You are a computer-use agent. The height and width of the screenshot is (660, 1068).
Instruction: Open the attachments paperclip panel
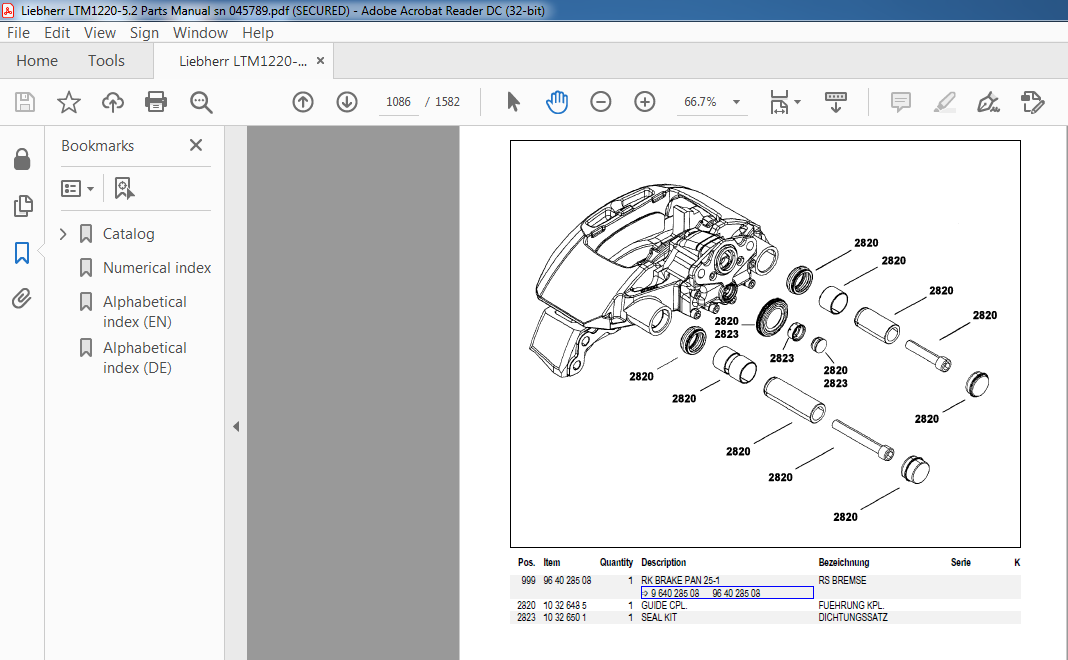pyautogui.click(x=22, y=298)
